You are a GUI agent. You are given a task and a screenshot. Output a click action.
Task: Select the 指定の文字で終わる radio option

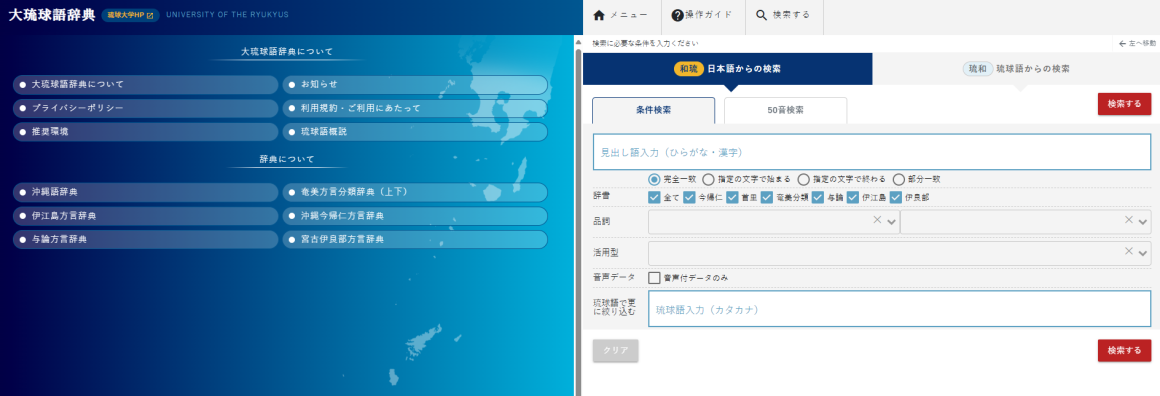coord(804,179)
